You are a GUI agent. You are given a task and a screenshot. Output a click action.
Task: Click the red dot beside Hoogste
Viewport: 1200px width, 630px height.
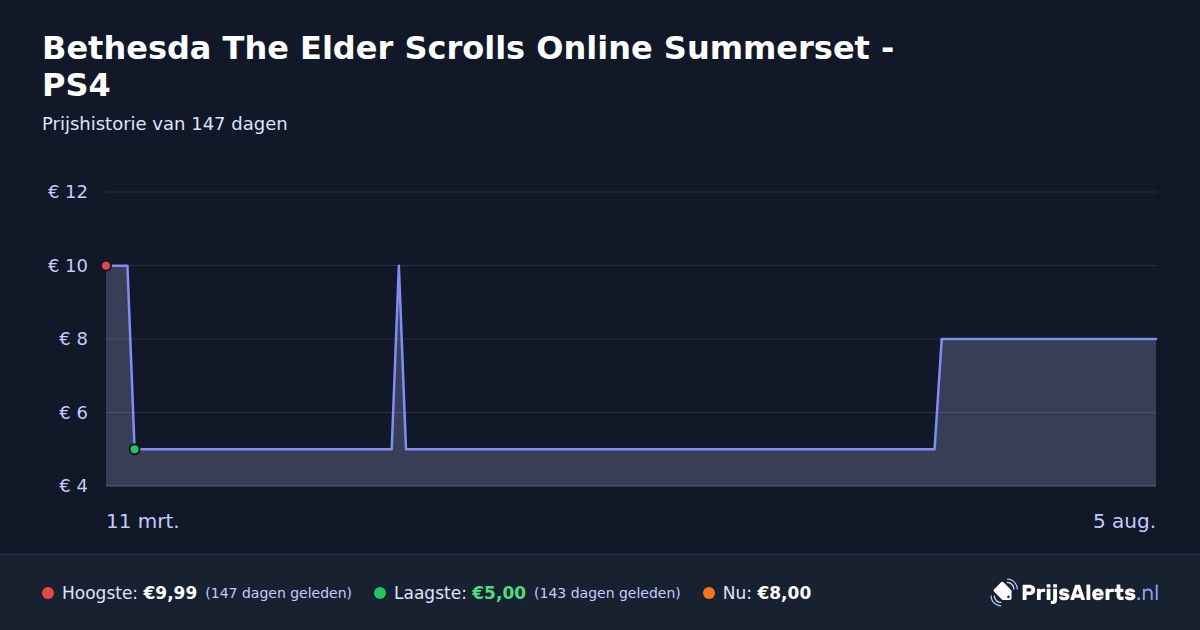click(48, 593)
